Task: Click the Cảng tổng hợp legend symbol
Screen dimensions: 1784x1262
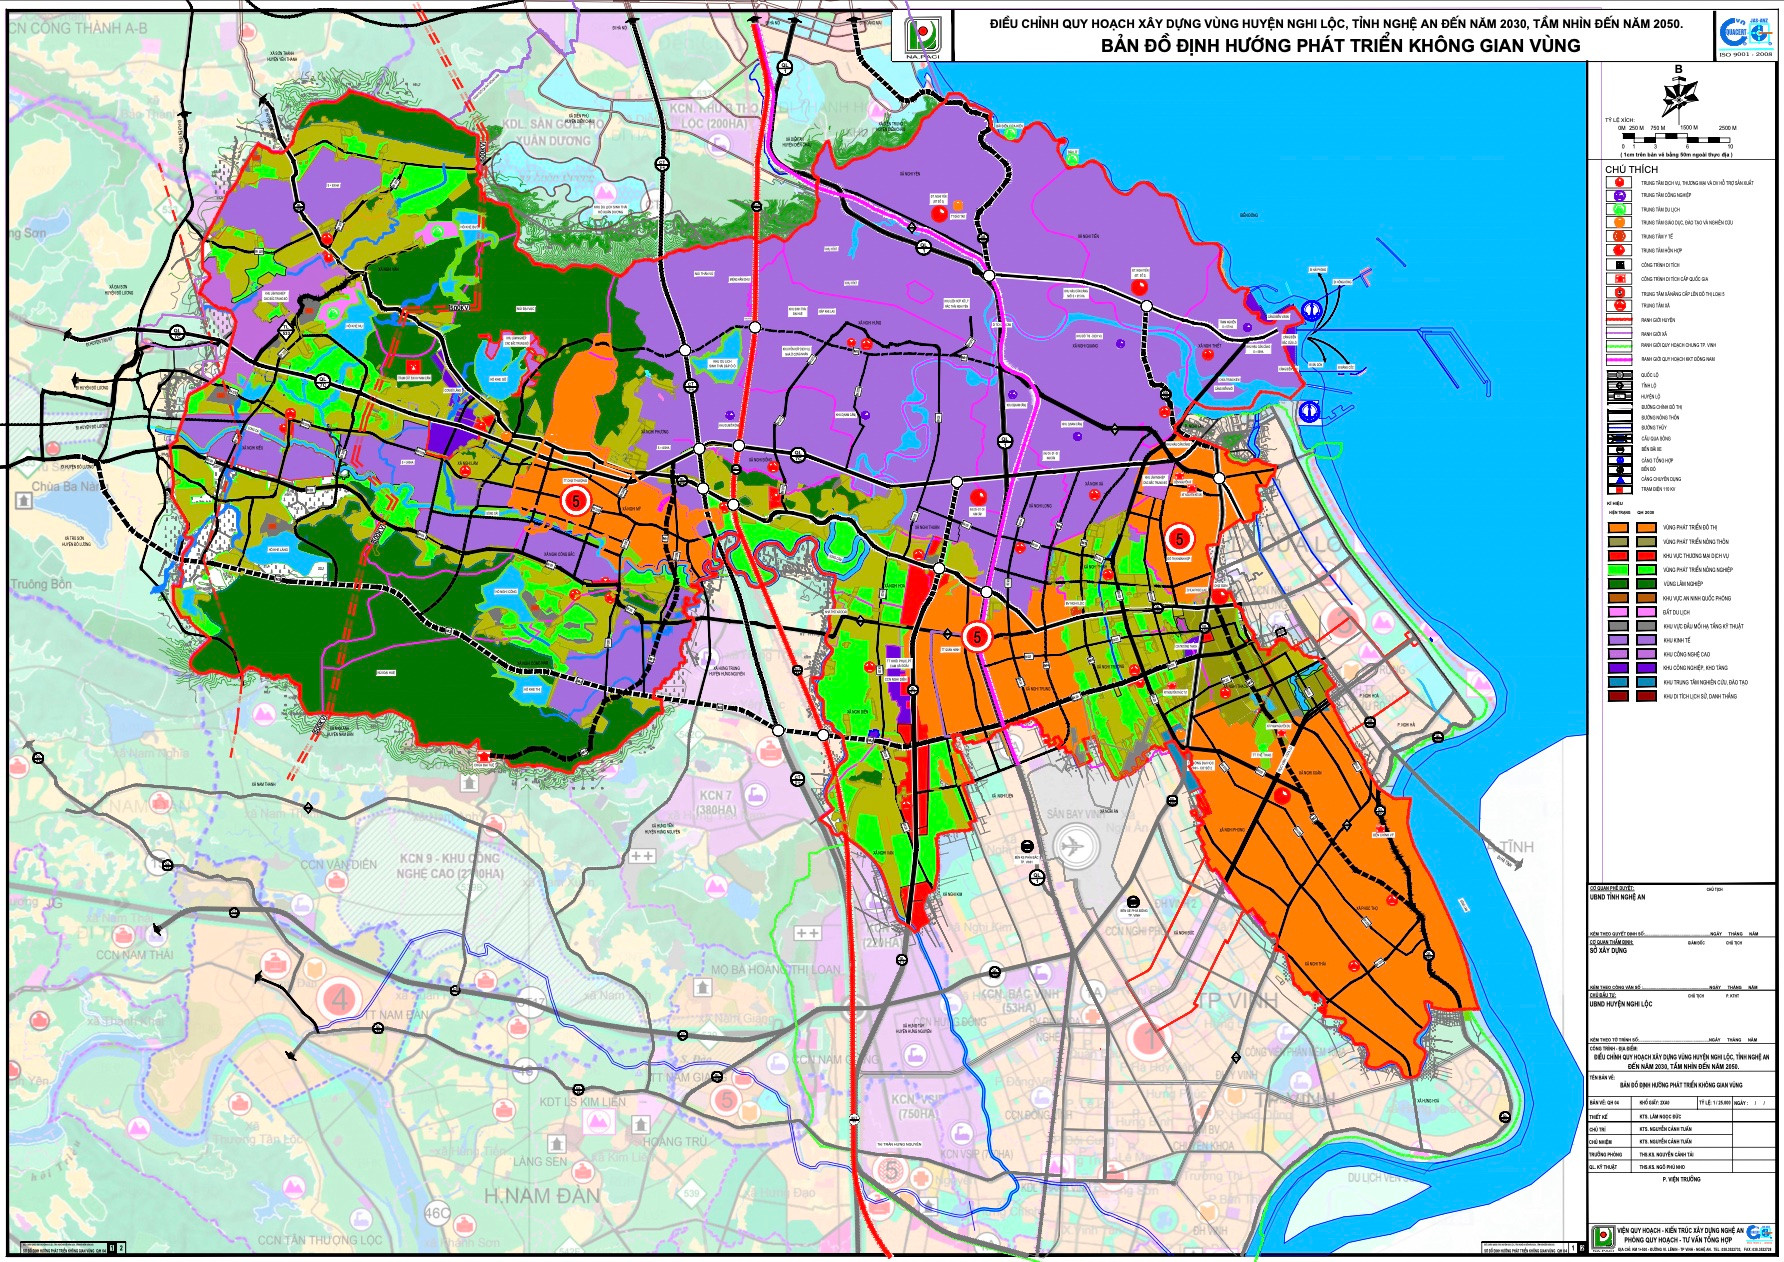Action: [x=1619, y=460]
